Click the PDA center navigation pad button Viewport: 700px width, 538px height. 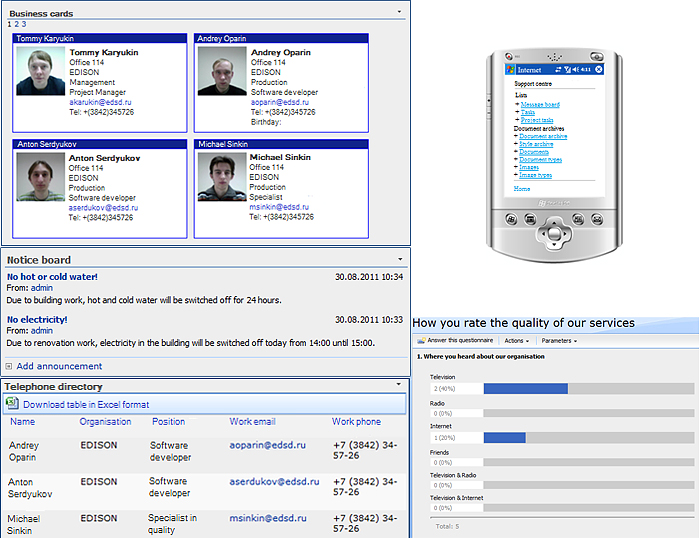tap(554, 233)
